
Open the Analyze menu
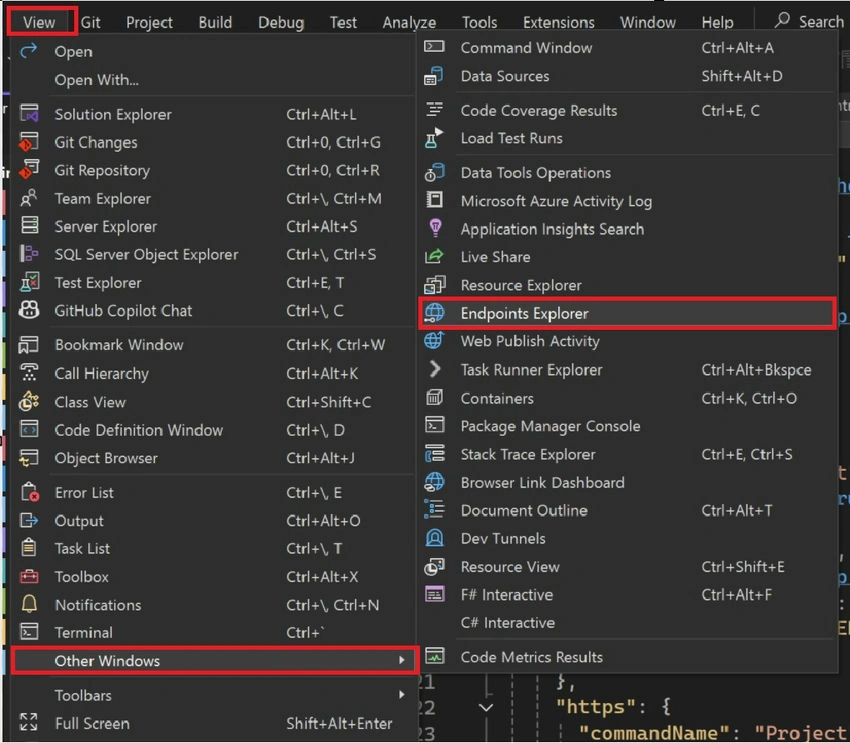pos(409,22)
